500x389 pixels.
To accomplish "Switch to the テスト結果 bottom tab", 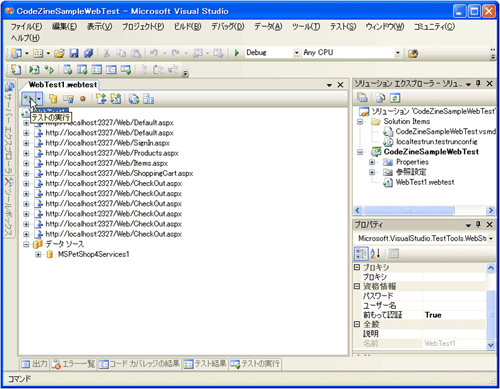I will (x=205, y=364).
